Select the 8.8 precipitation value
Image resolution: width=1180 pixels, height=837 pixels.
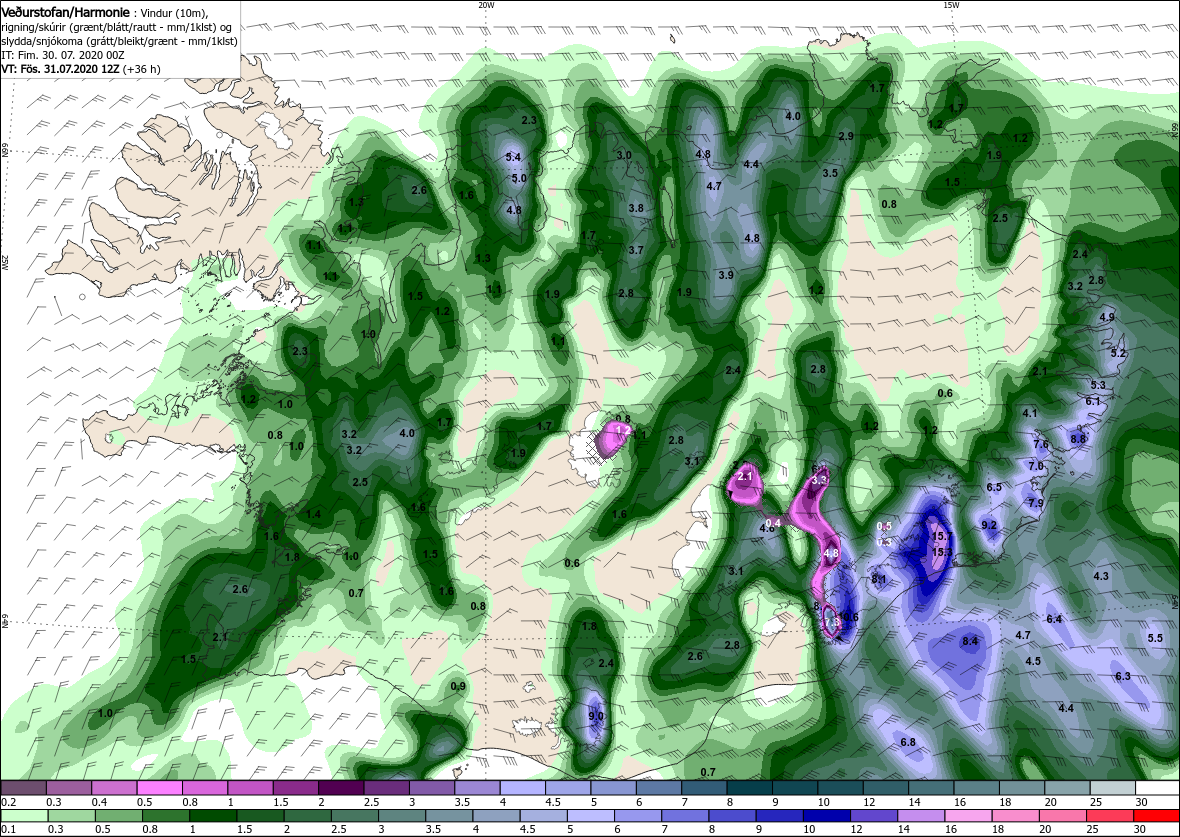coord(1078,439)
